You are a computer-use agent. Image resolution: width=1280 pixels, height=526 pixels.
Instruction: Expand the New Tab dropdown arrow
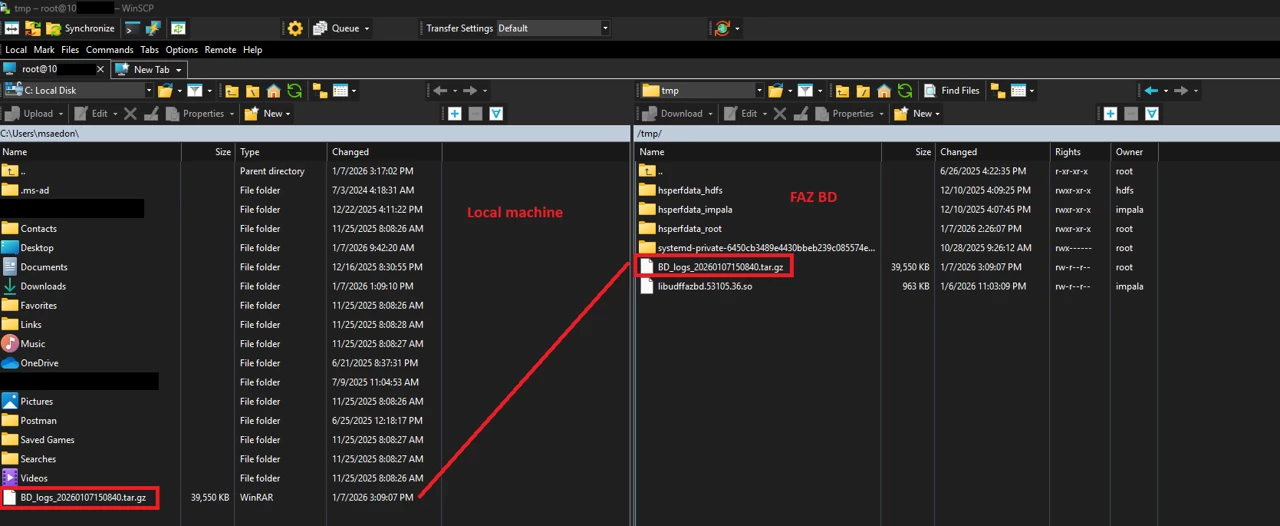181,69
